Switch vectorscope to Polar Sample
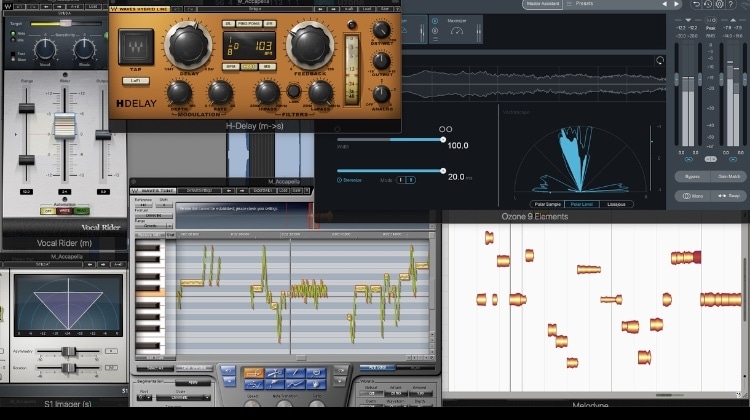750x420 pixels. point(547,204)
